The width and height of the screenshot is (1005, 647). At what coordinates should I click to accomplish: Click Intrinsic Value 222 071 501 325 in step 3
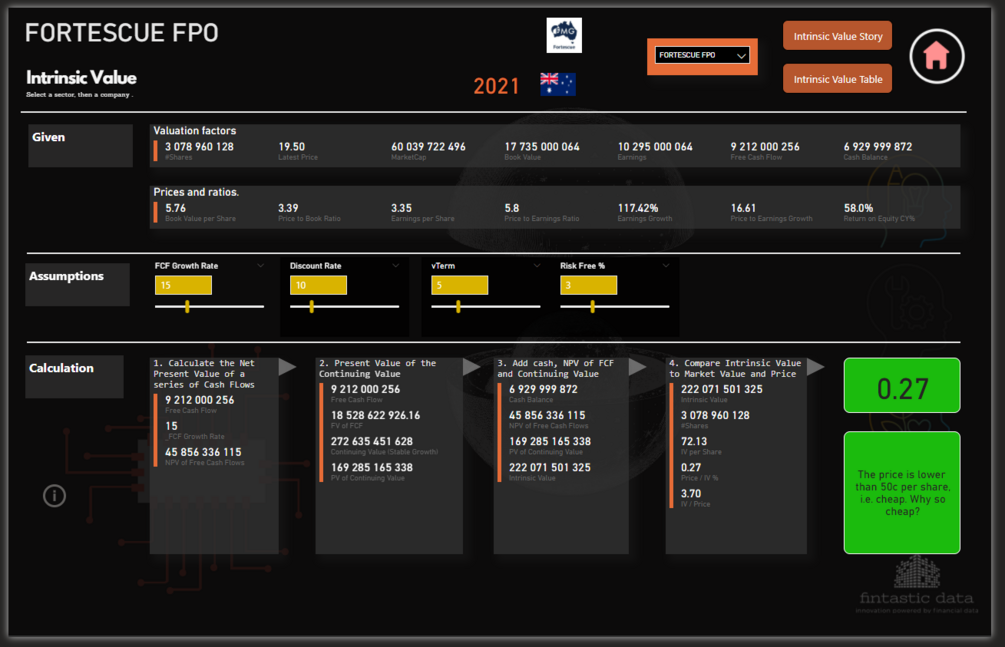550,467
